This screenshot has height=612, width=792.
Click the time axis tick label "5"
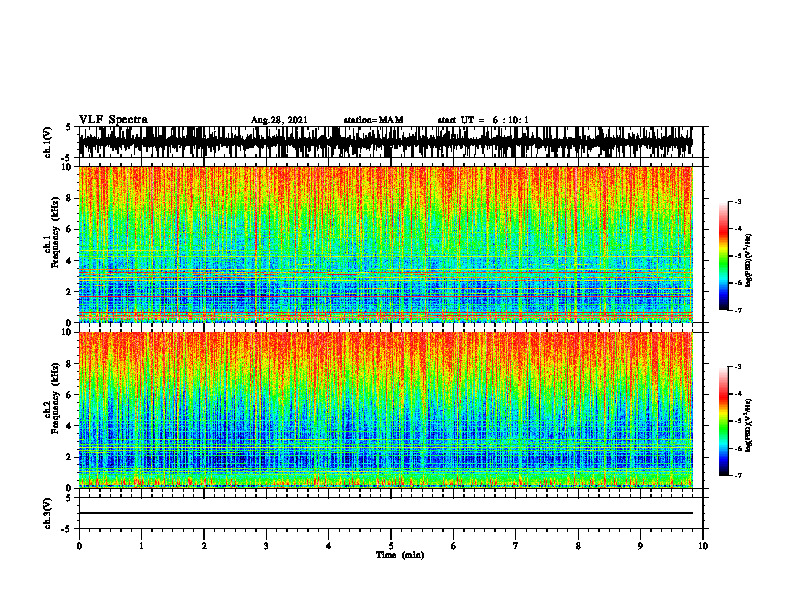pos(391,546)
